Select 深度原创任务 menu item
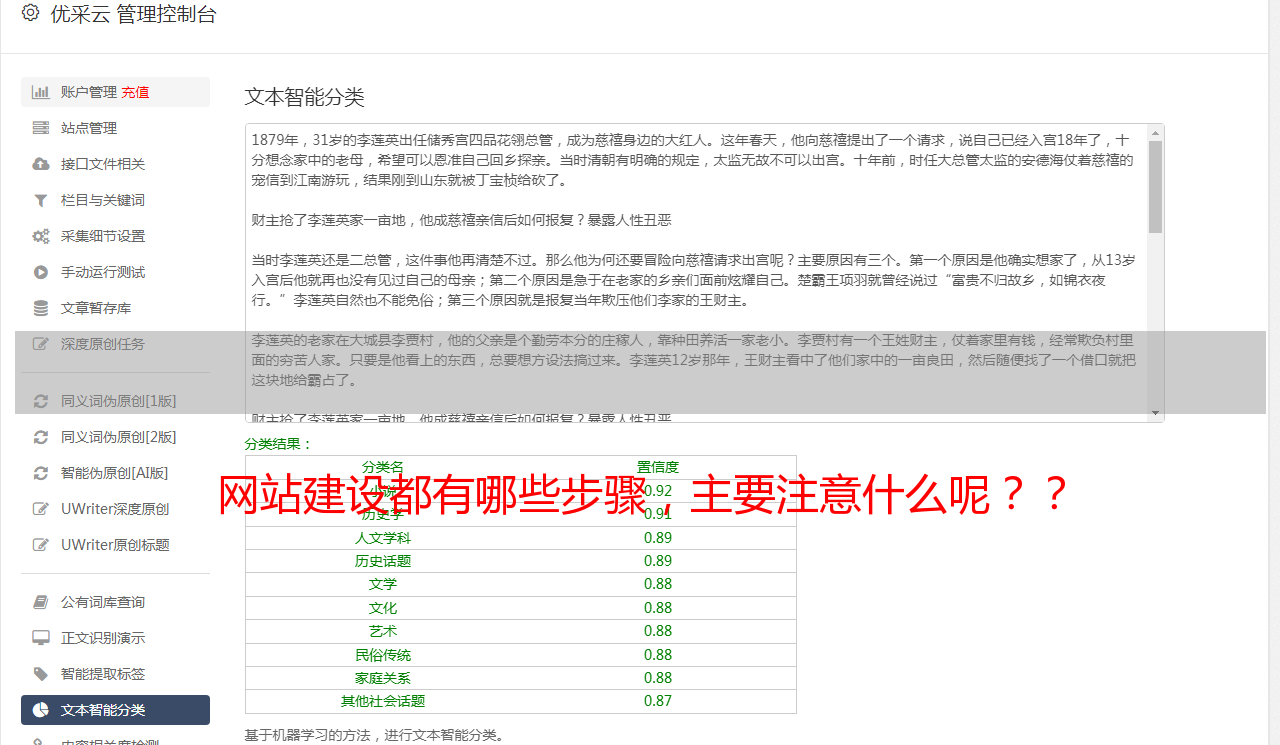 tap(115, 344)
